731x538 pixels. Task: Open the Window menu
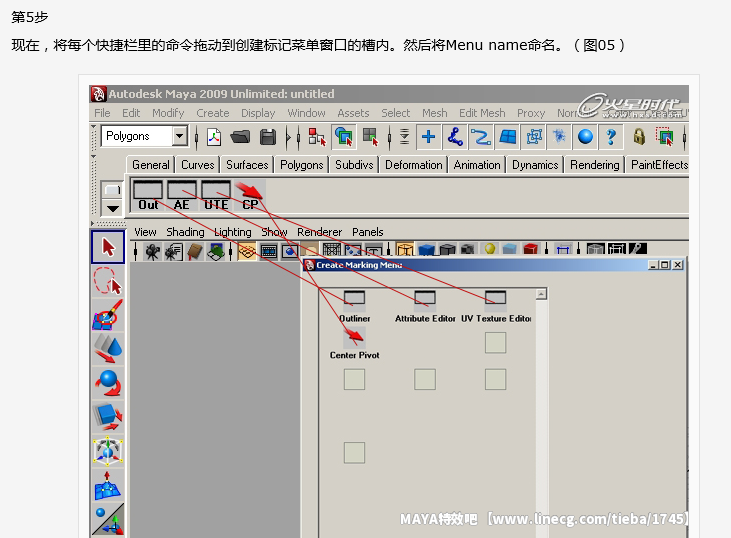point(306,113)
